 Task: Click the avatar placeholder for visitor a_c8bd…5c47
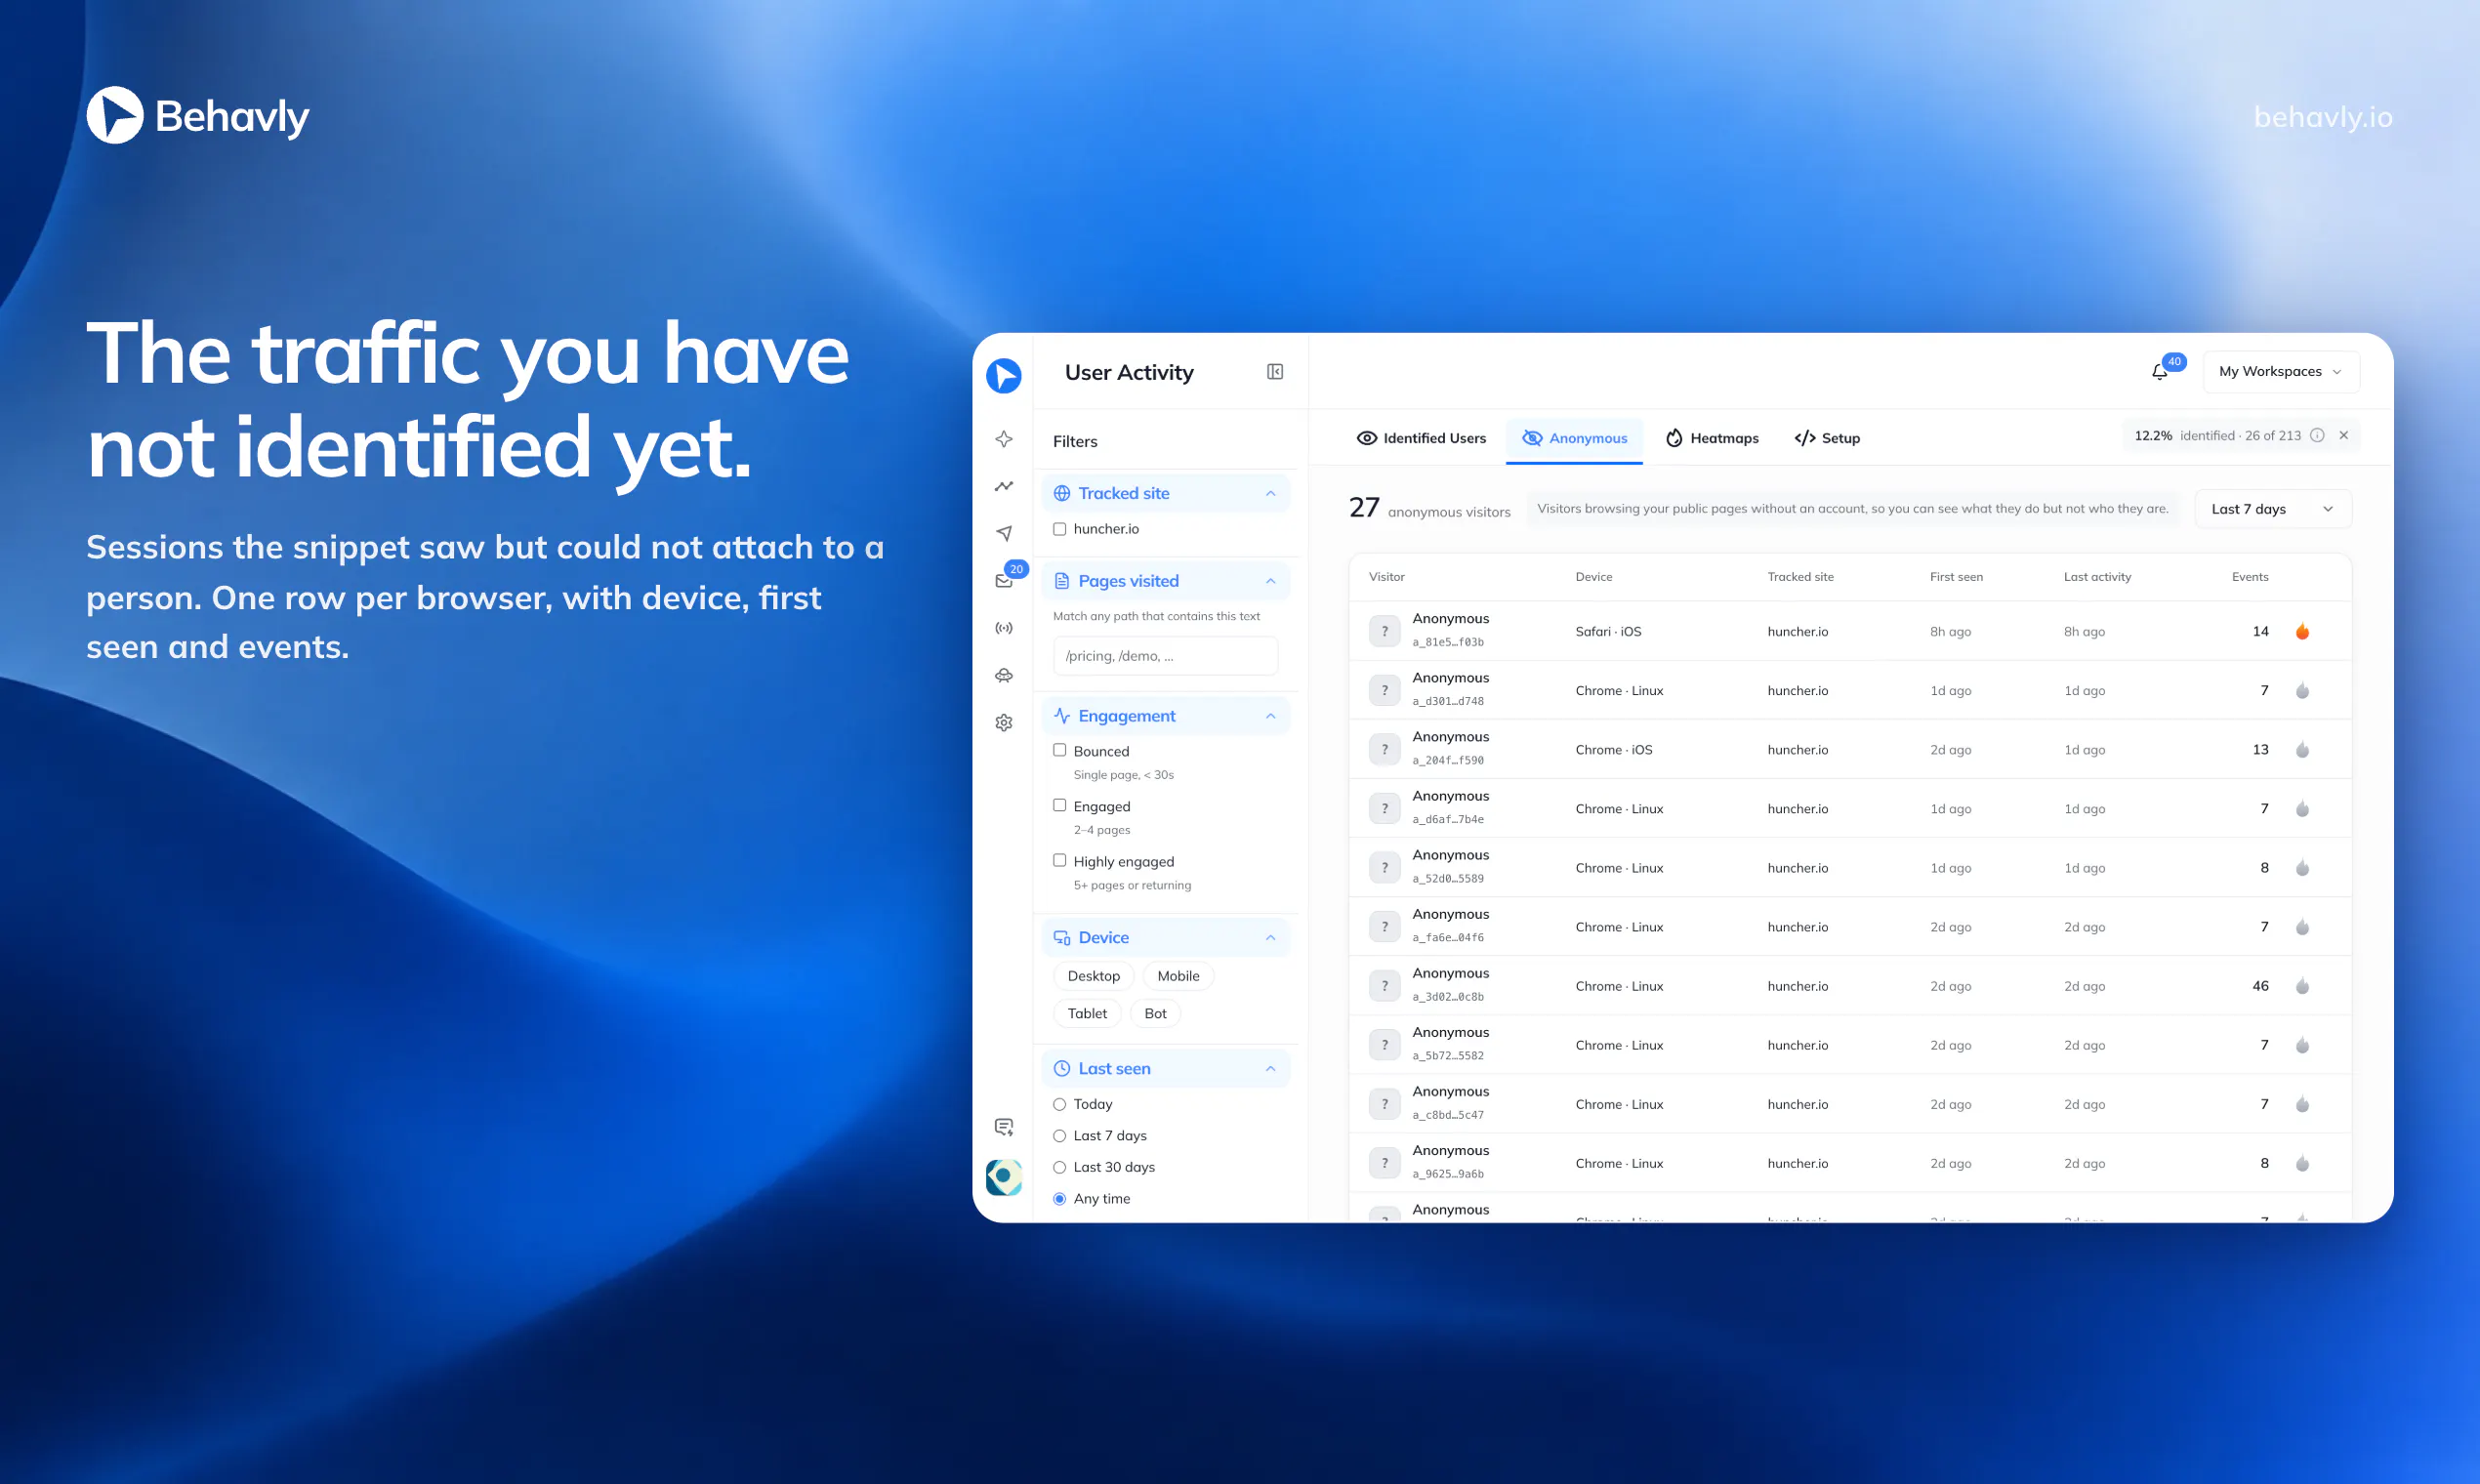(1385, 1104)
